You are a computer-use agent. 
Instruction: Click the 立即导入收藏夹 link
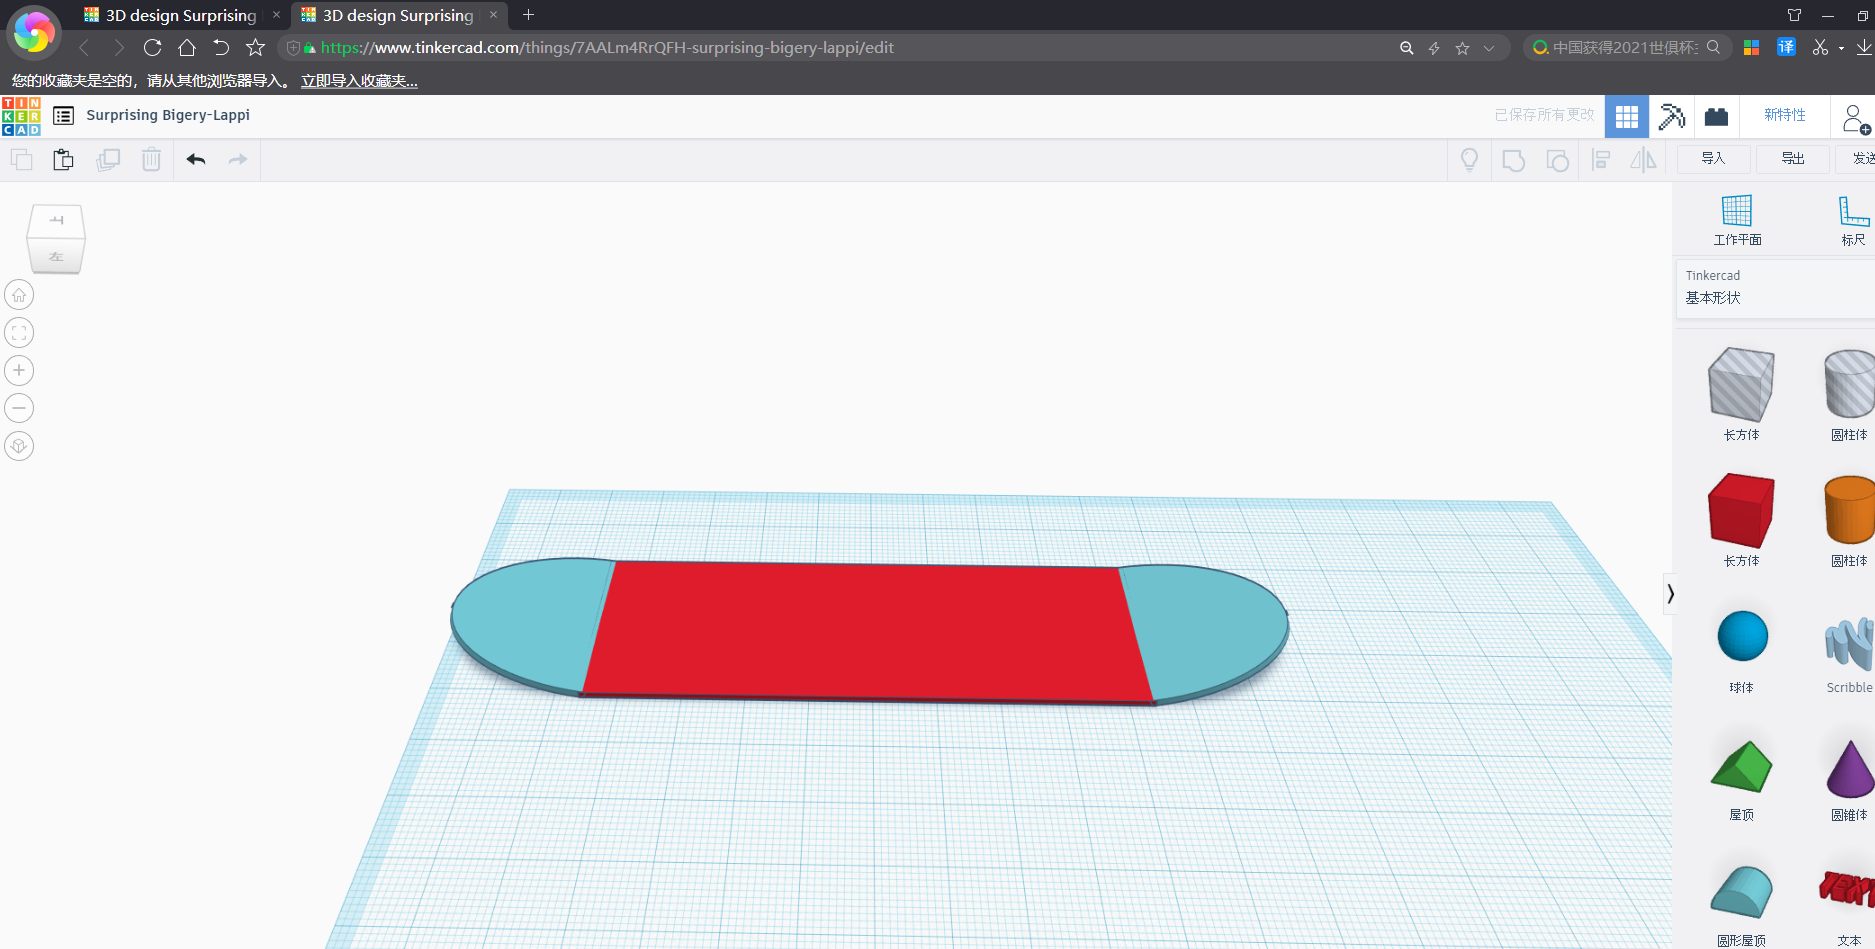(x=360, y=81)
